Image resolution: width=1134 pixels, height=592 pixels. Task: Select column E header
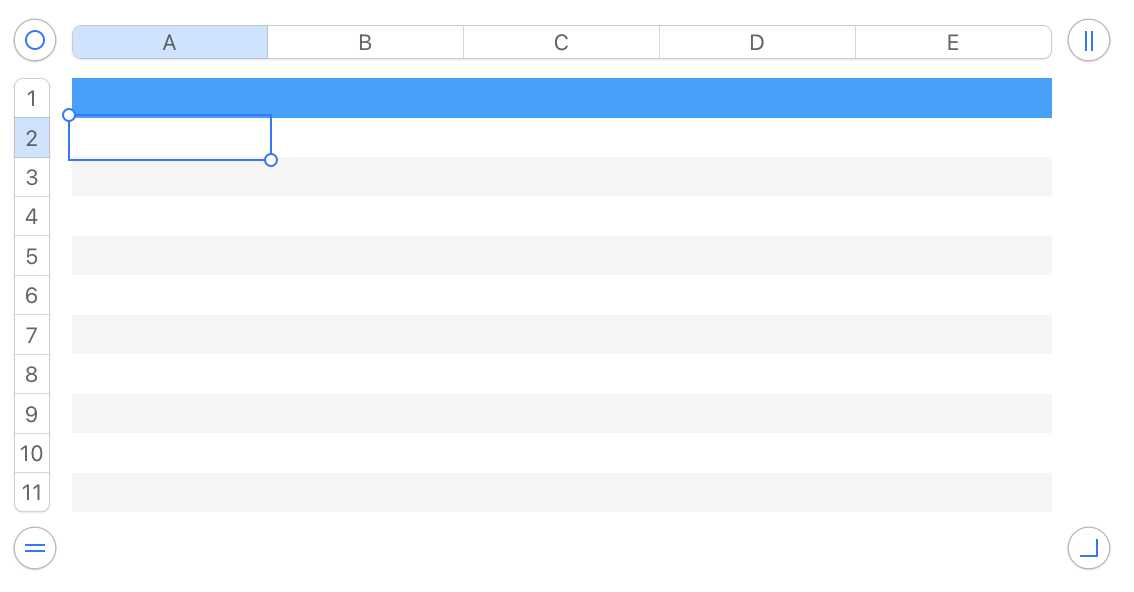[x=953, y=43]
